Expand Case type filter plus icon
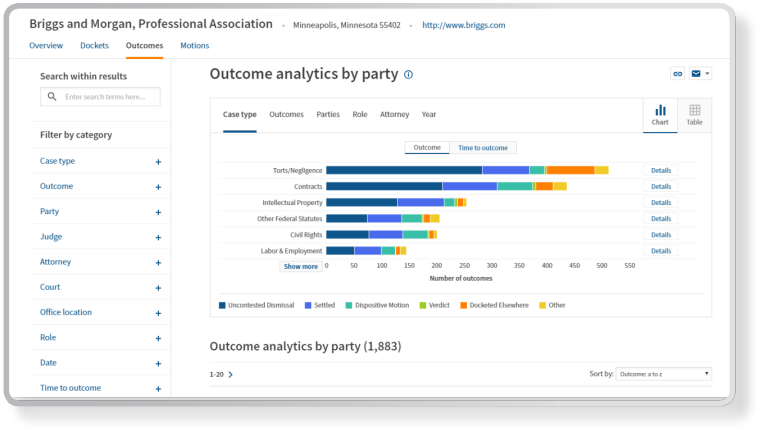The width and height of the screenshot is (768, 432). 158,162
